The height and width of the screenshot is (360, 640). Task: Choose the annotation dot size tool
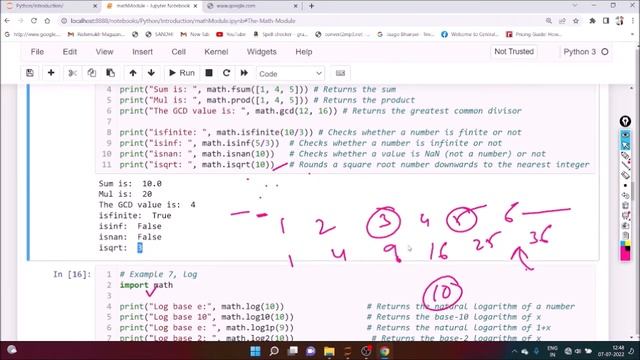click(x=625, y=185)
